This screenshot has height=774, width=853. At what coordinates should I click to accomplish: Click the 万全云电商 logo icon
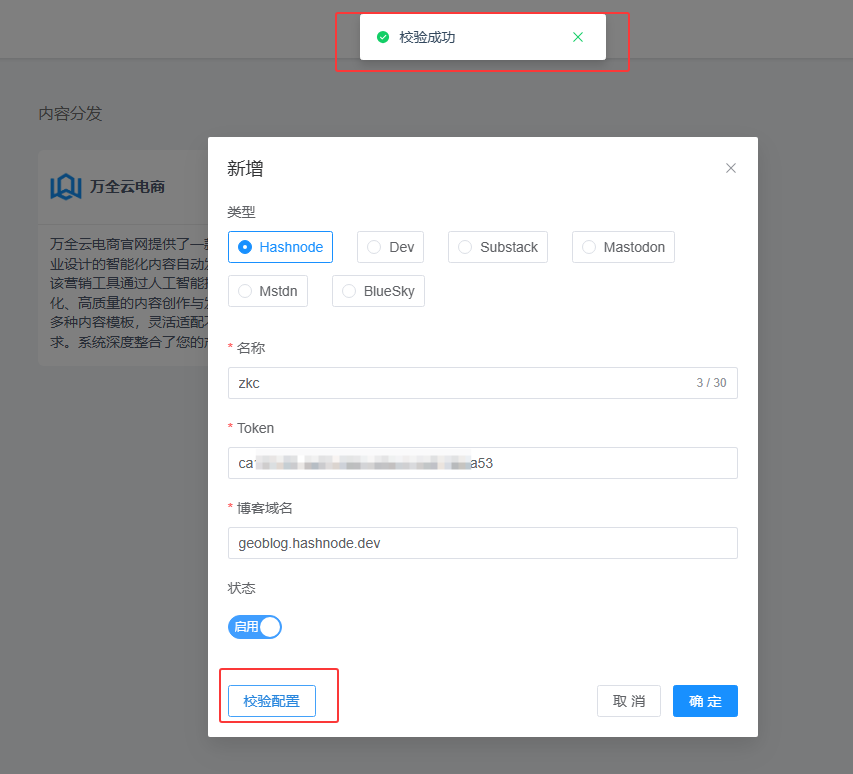tap(66, 186)
